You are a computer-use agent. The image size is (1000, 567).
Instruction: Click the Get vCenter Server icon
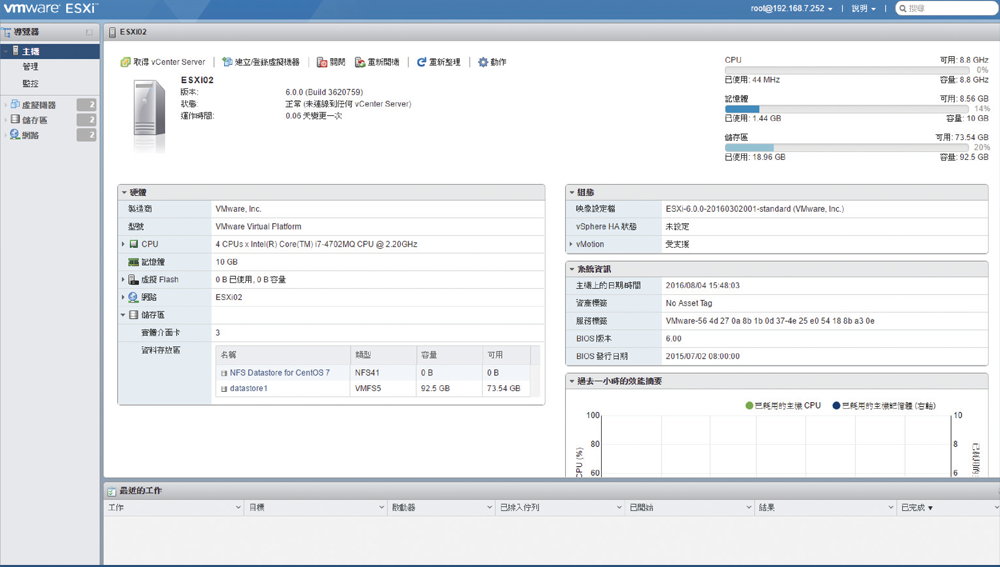click(125, 62)
